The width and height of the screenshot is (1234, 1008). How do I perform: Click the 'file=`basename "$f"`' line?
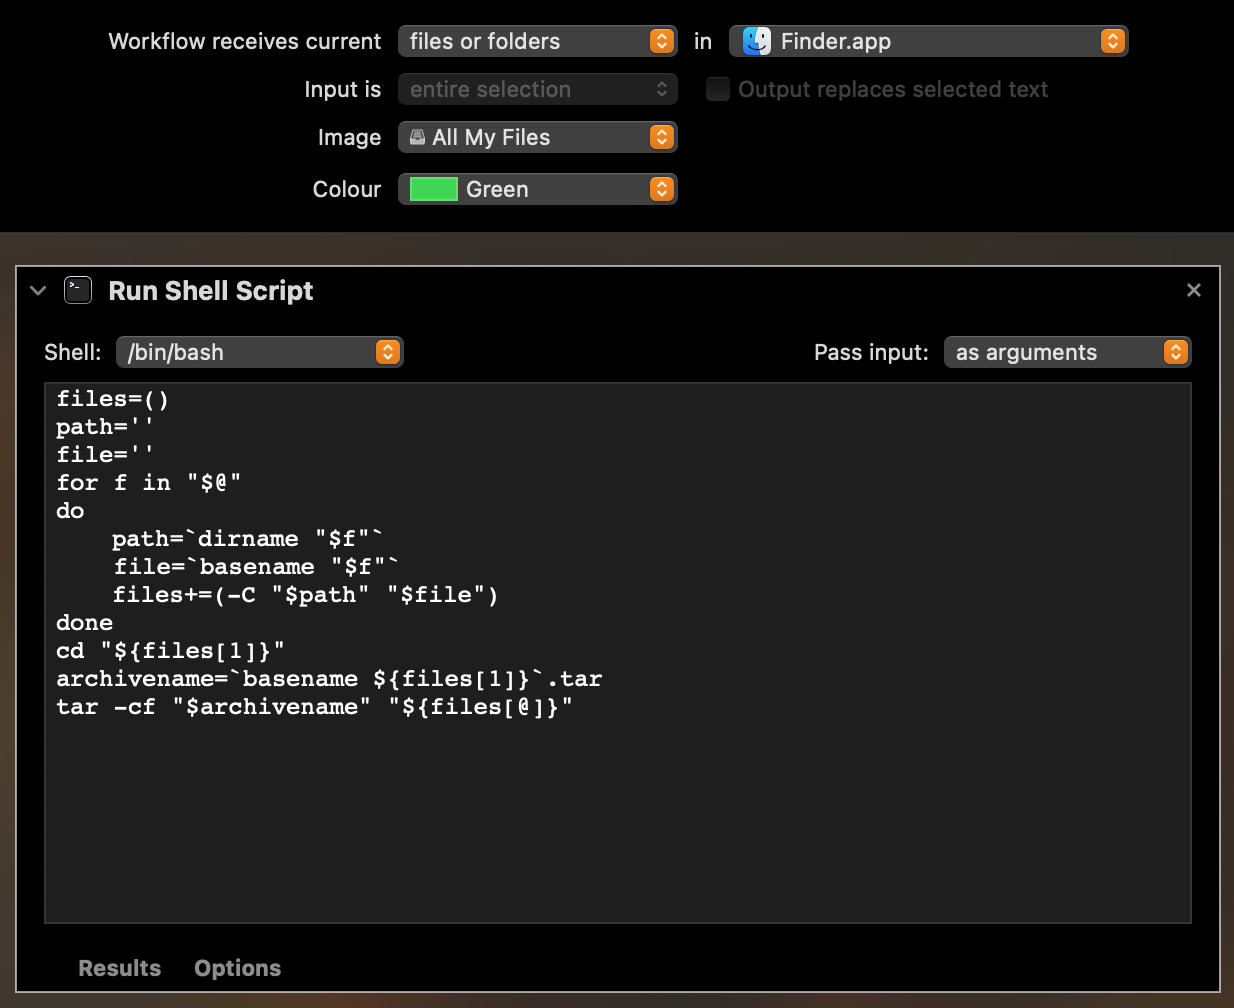coord(256,567)
